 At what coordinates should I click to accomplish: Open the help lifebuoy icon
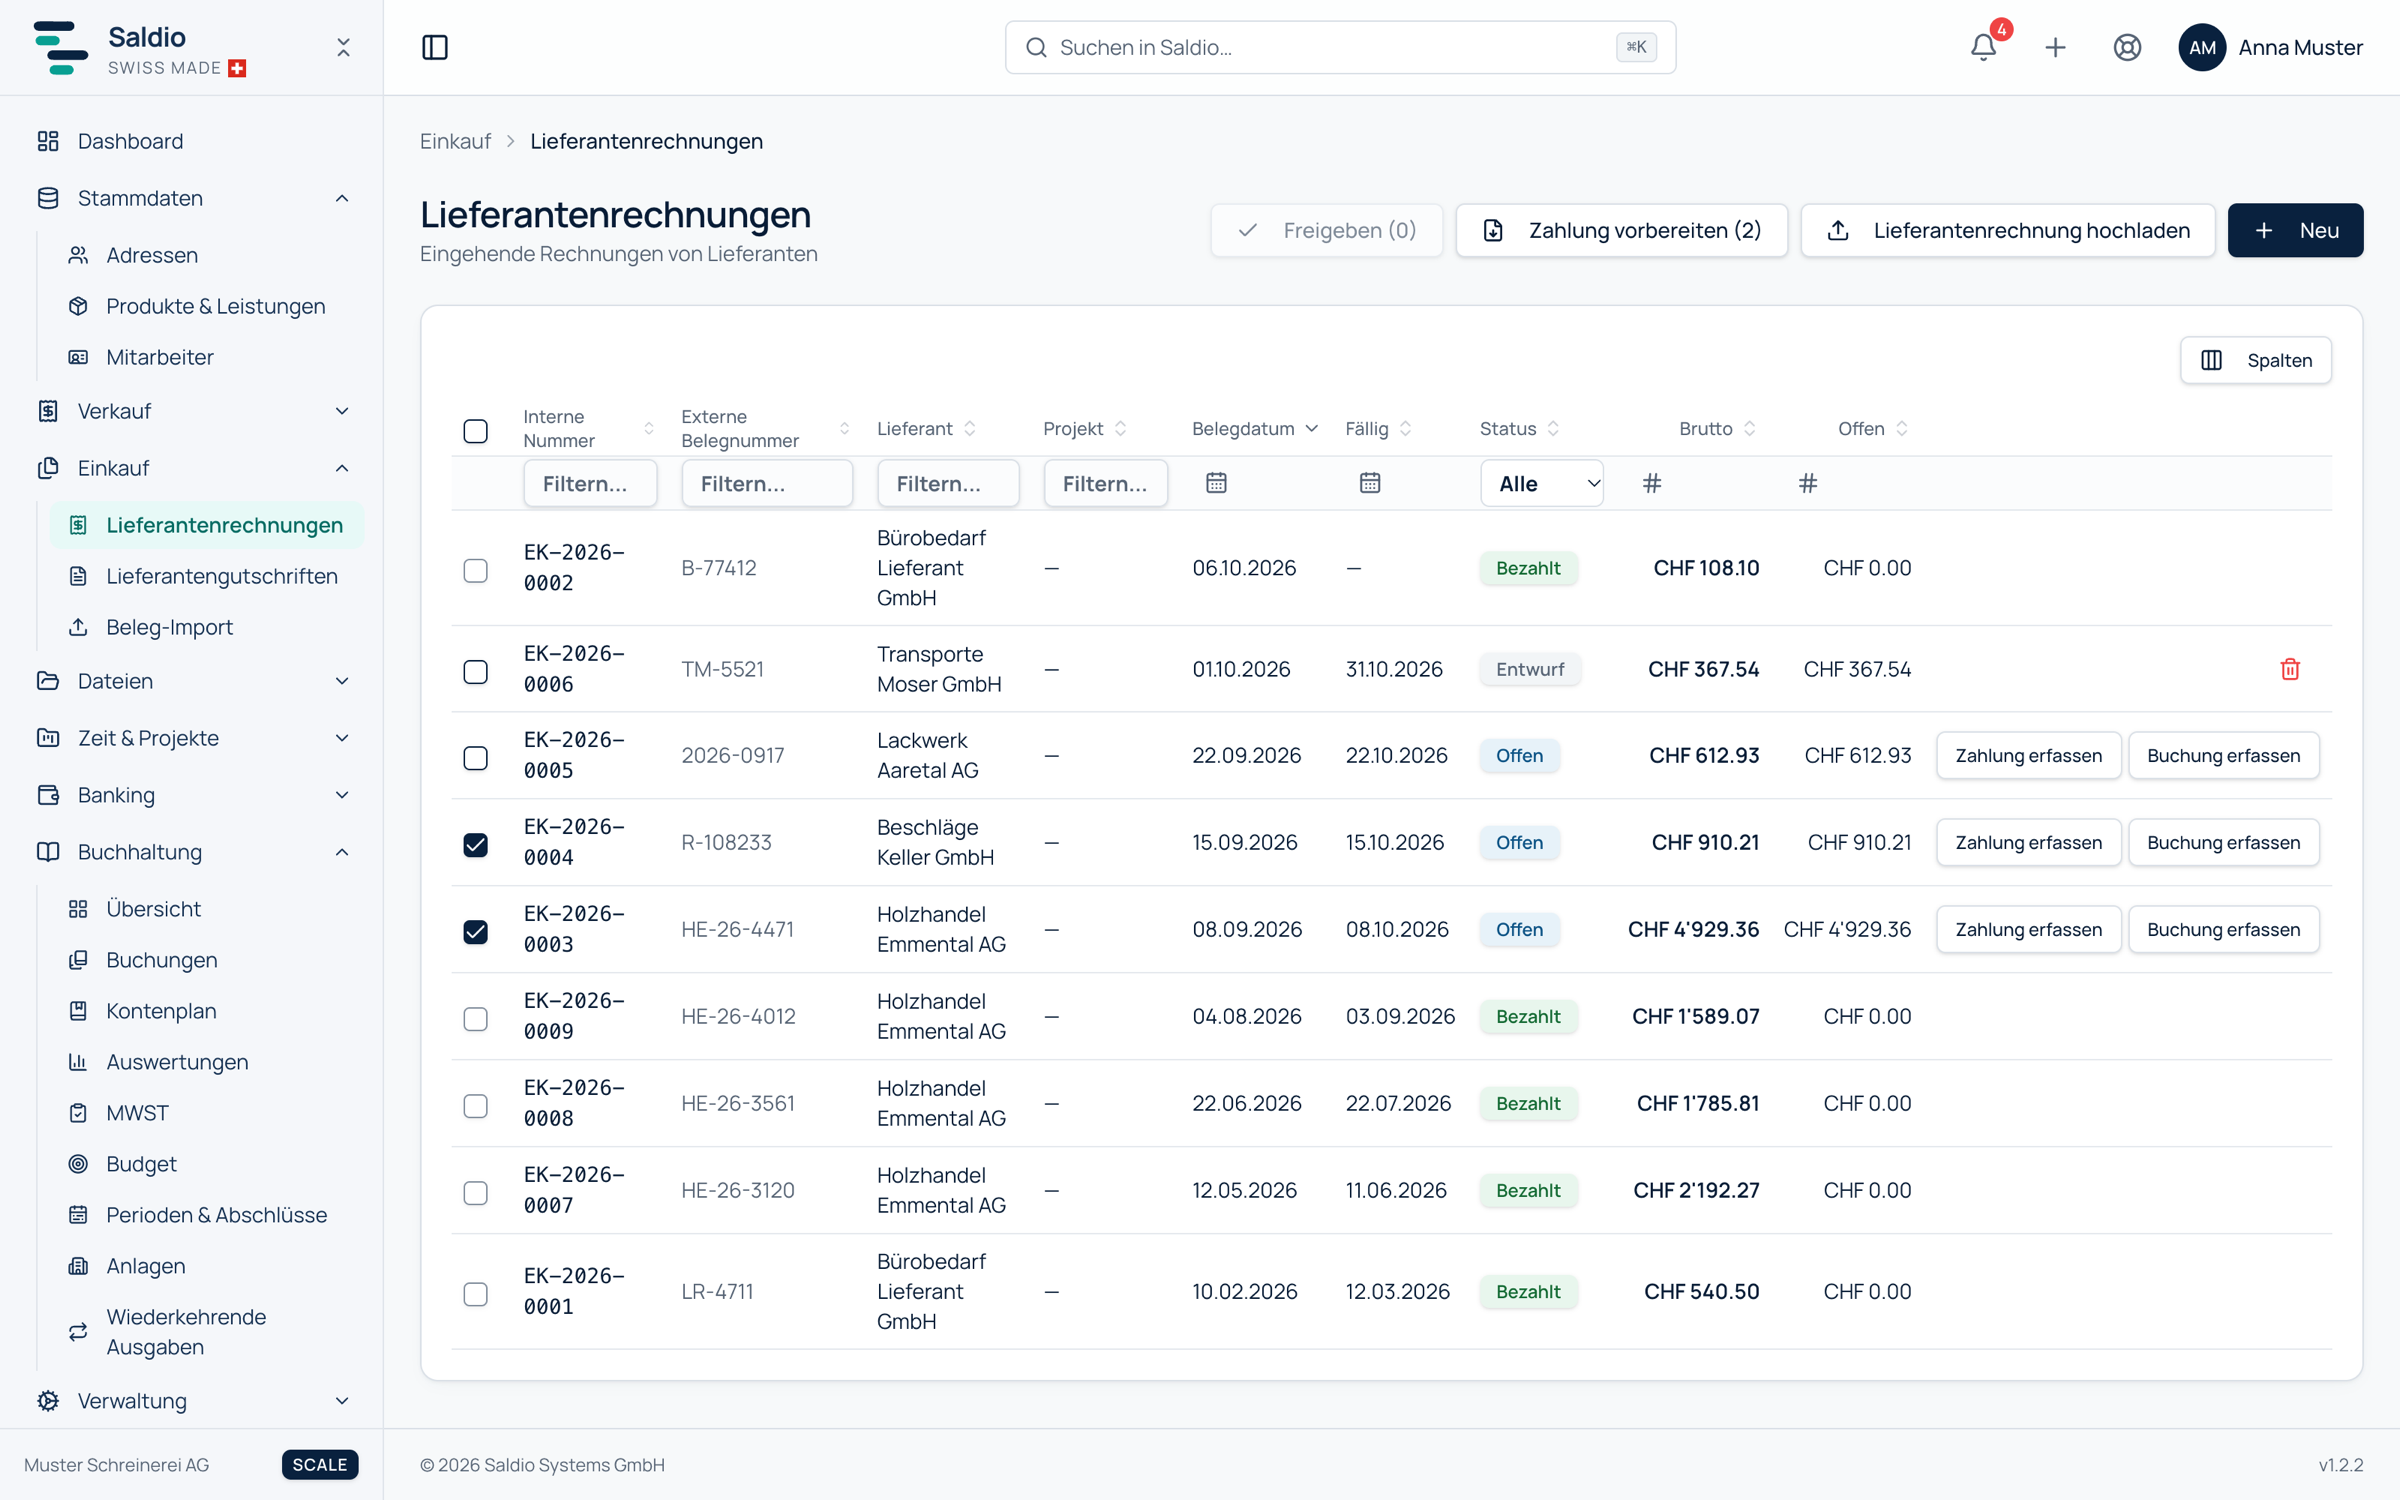[x=2127, y=47]
